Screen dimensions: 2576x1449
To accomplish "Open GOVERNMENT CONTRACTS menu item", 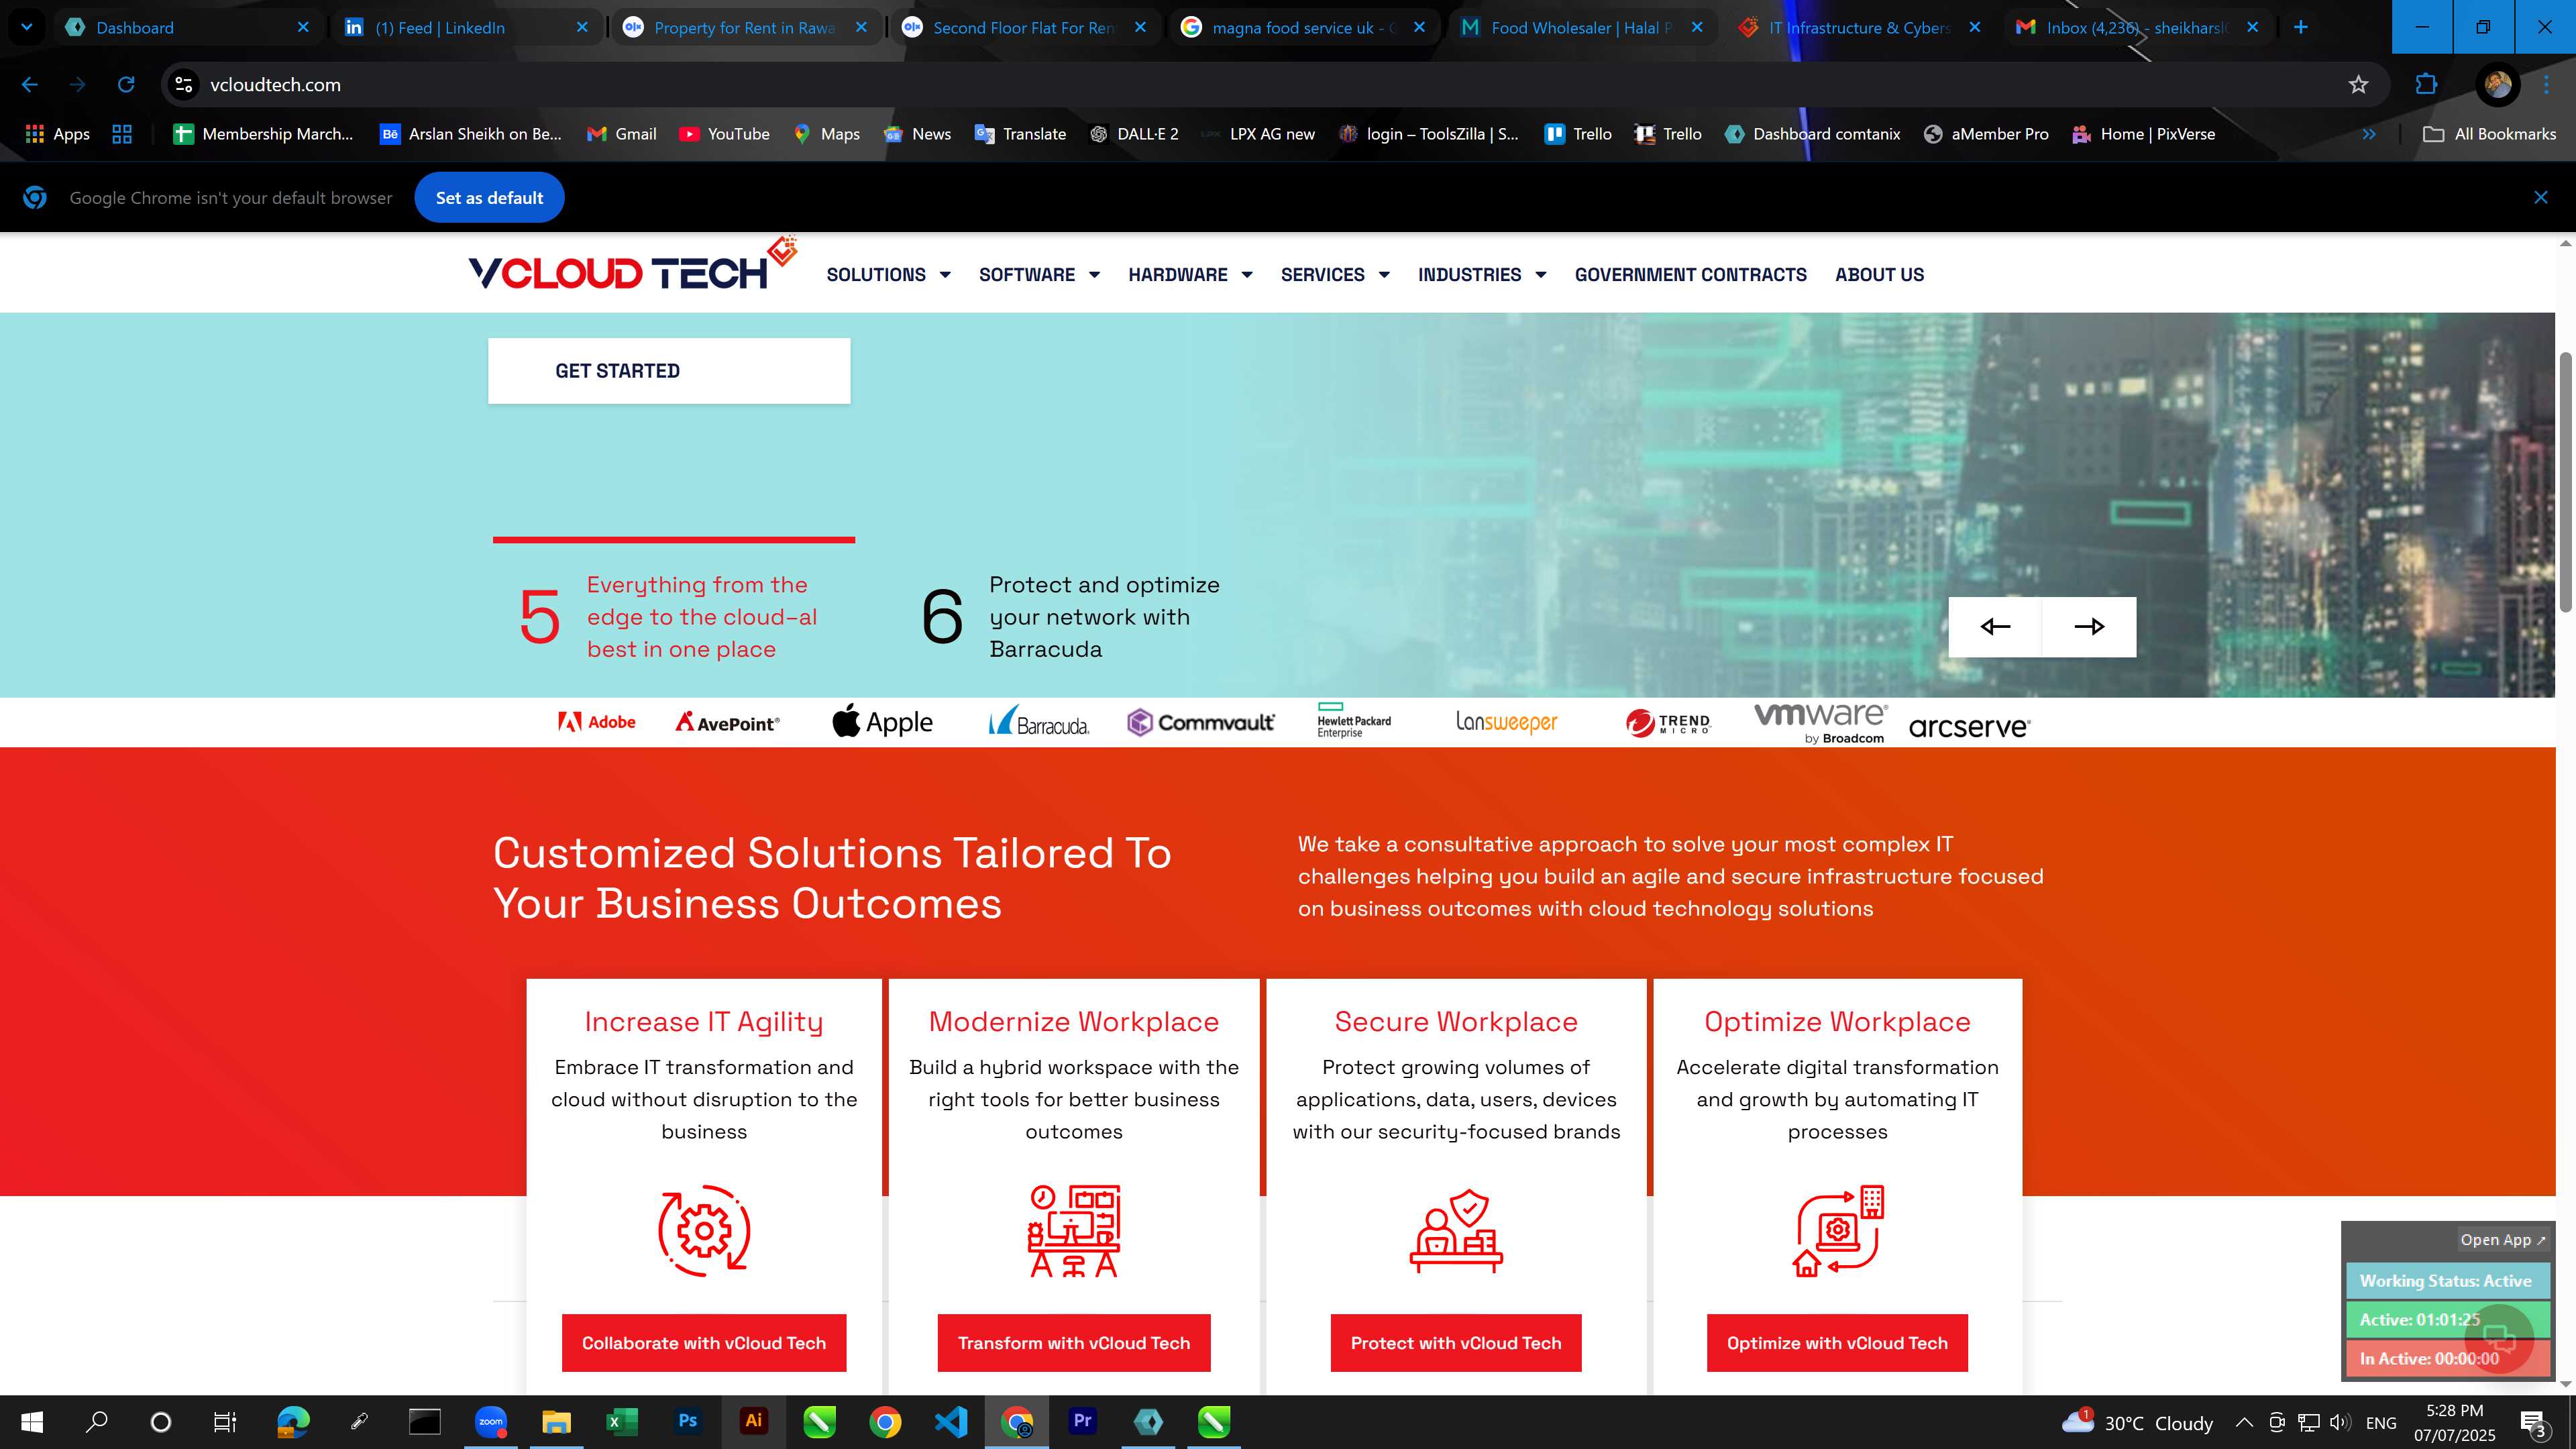I will coord(1690,275).
